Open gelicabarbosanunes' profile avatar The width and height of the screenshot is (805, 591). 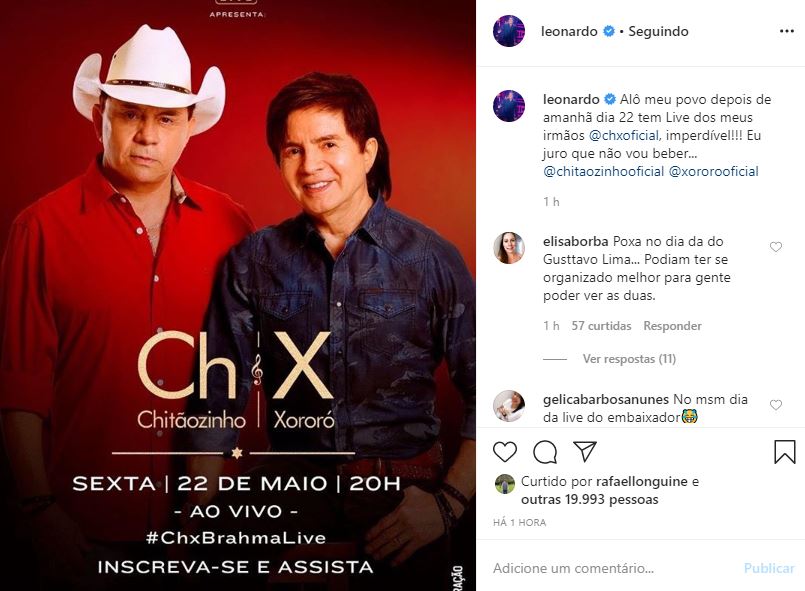coord(509,406)
